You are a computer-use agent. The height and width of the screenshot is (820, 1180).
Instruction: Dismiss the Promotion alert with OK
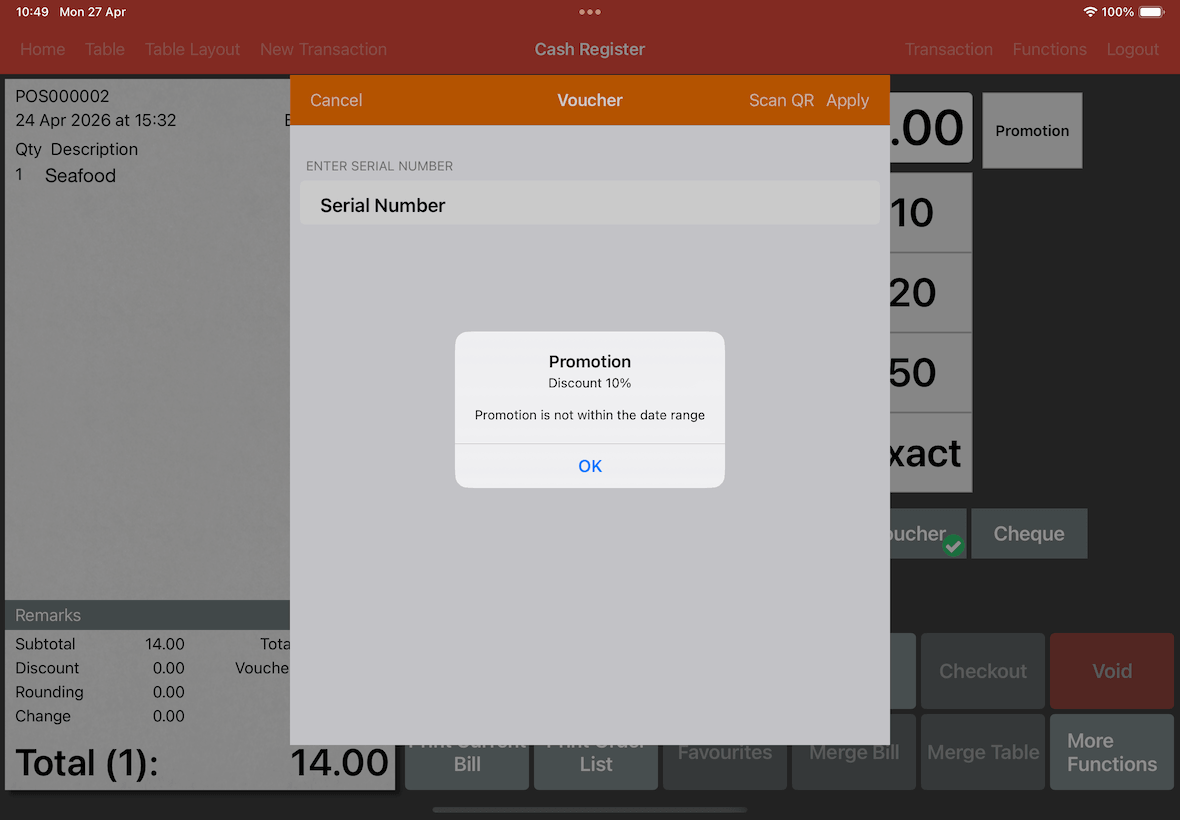tap(589, 466)
